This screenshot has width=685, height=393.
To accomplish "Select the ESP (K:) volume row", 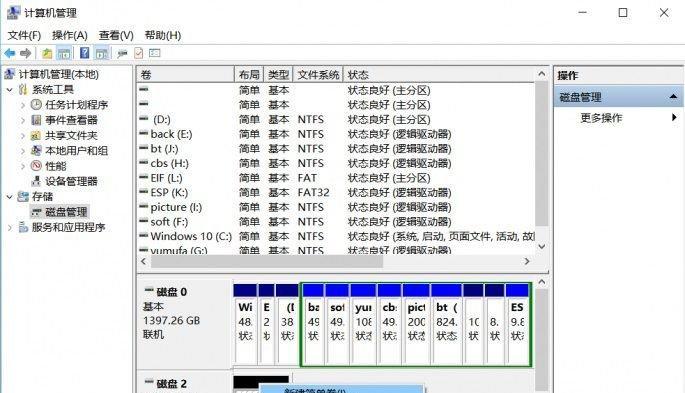I will [336, 193].
